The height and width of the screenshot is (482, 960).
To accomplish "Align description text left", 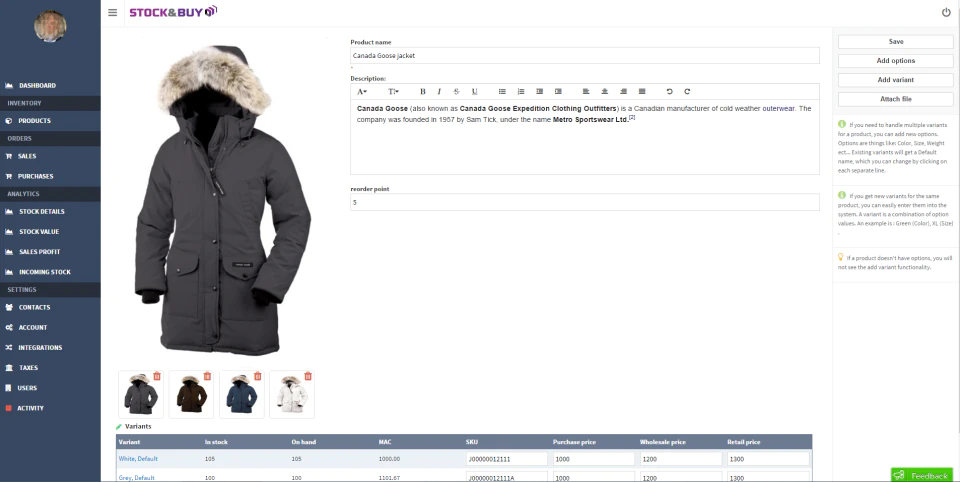I will [586, 91].
